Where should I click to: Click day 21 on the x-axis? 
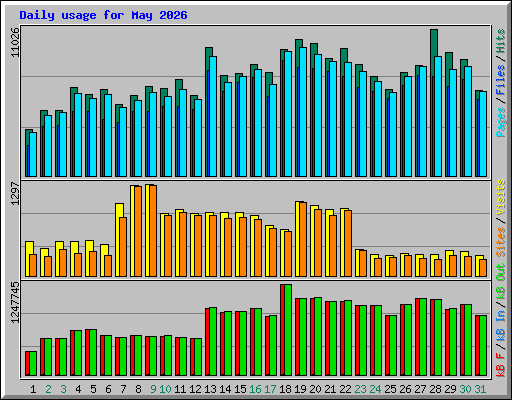(x=330, y=389)
